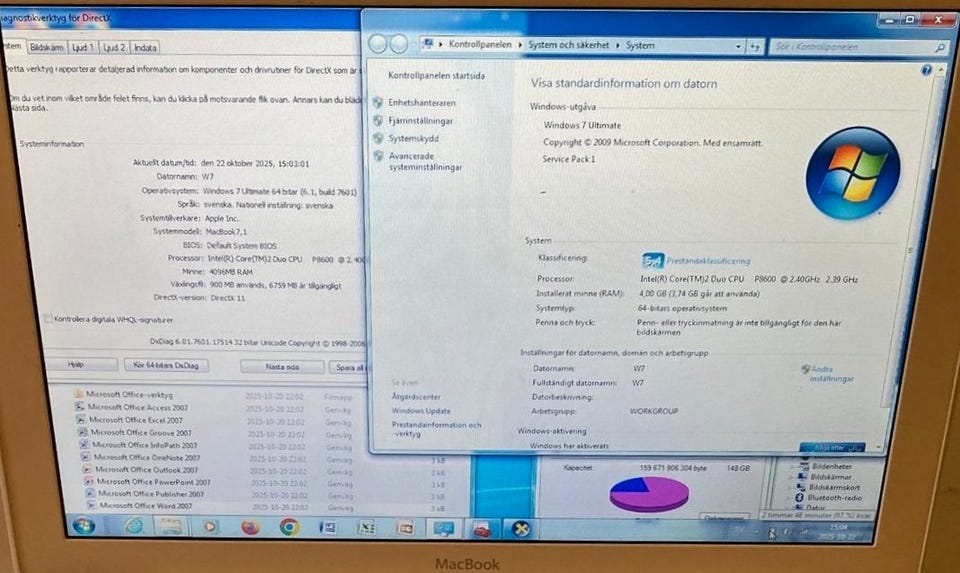This screenshot has height=573, width=960.
Task: Click the Nästa sida button
Action: tap(282, 367)
